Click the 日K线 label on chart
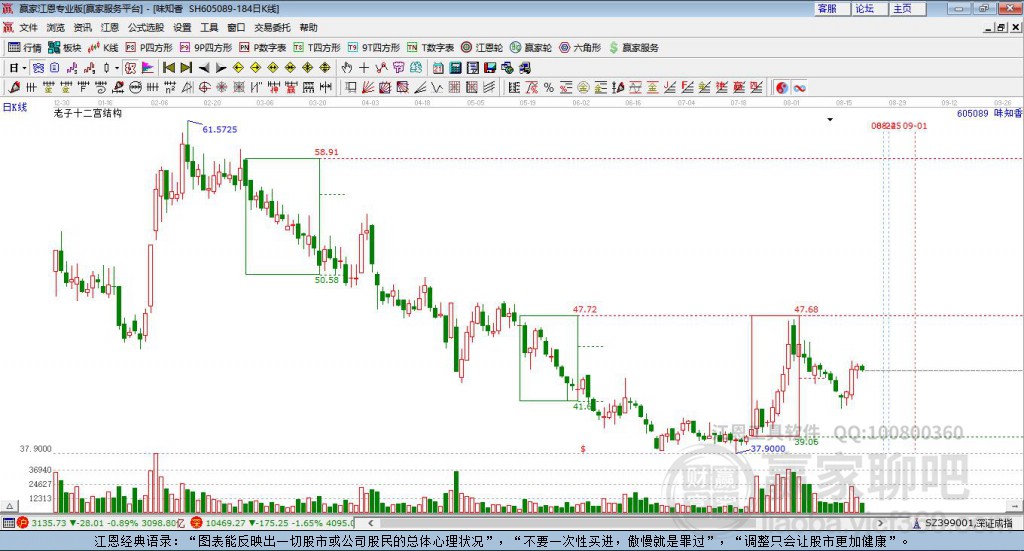The image size is (1024, 551). [x=15, y=107]
